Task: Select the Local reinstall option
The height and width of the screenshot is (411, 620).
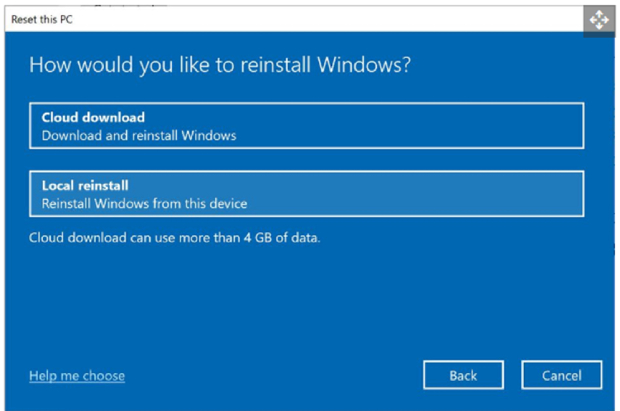Action: pyautogui.click(x=306, y=194)
